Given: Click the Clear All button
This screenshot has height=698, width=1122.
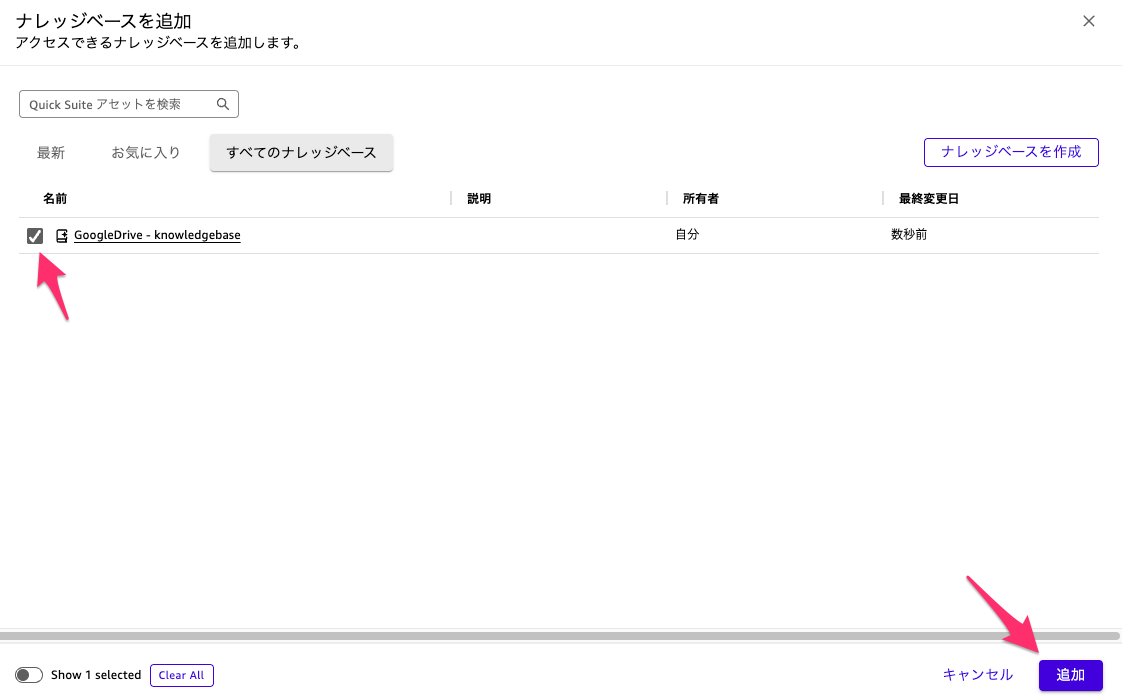Looking at the screenshot, I should 181,675.
